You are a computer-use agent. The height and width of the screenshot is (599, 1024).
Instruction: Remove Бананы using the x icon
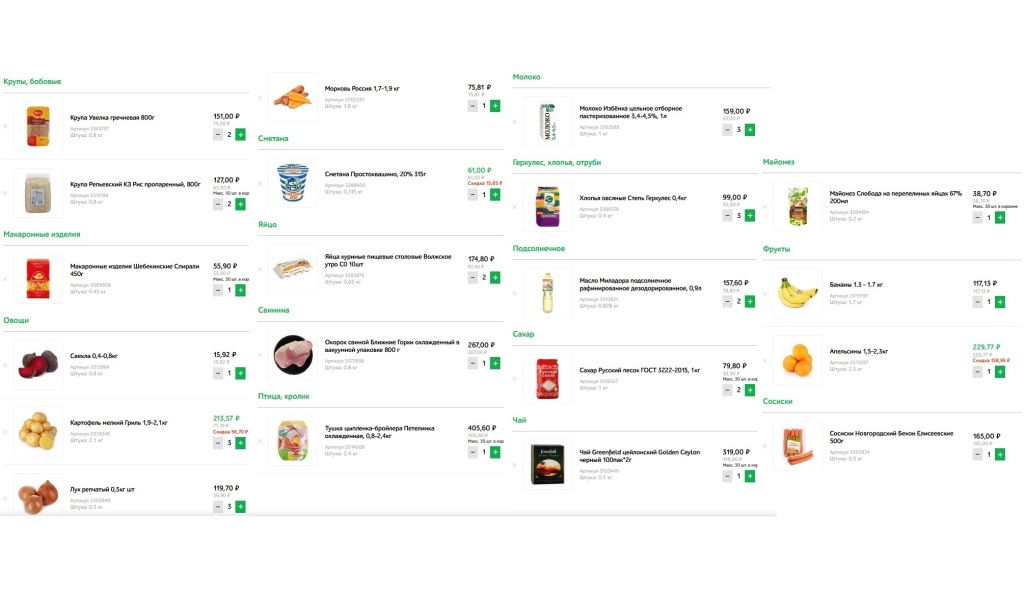[x=765, y=293]
